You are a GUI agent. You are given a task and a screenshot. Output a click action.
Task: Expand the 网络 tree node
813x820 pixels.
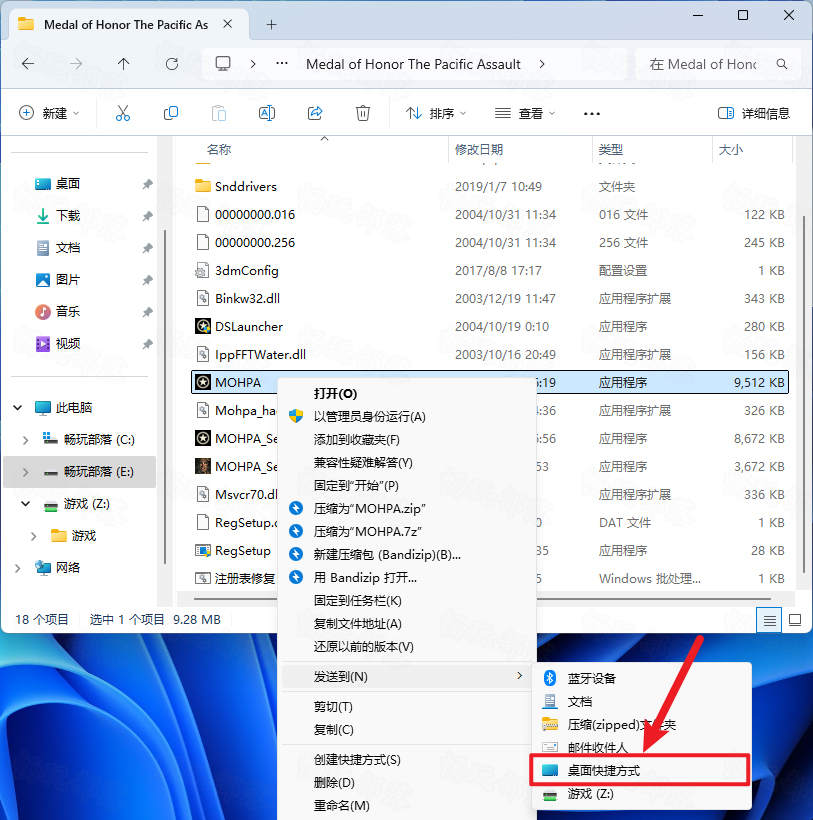tap(18, 568)
